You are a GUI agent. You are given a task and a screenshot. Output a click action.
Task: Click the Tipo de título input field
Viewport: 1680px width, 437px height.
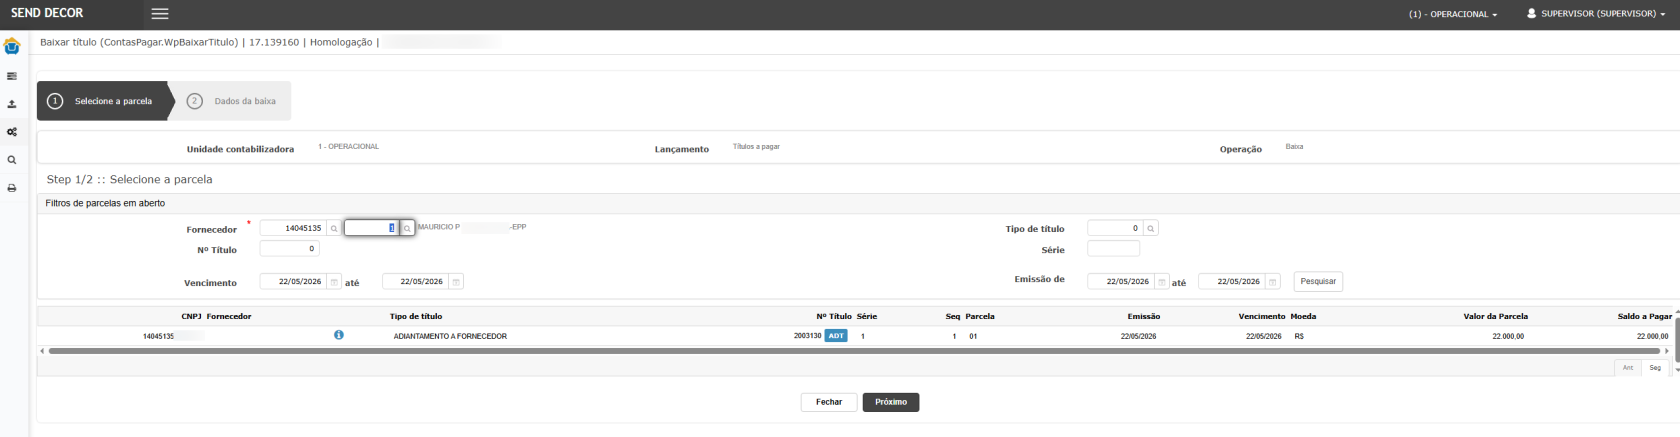tap(1115, 229)
